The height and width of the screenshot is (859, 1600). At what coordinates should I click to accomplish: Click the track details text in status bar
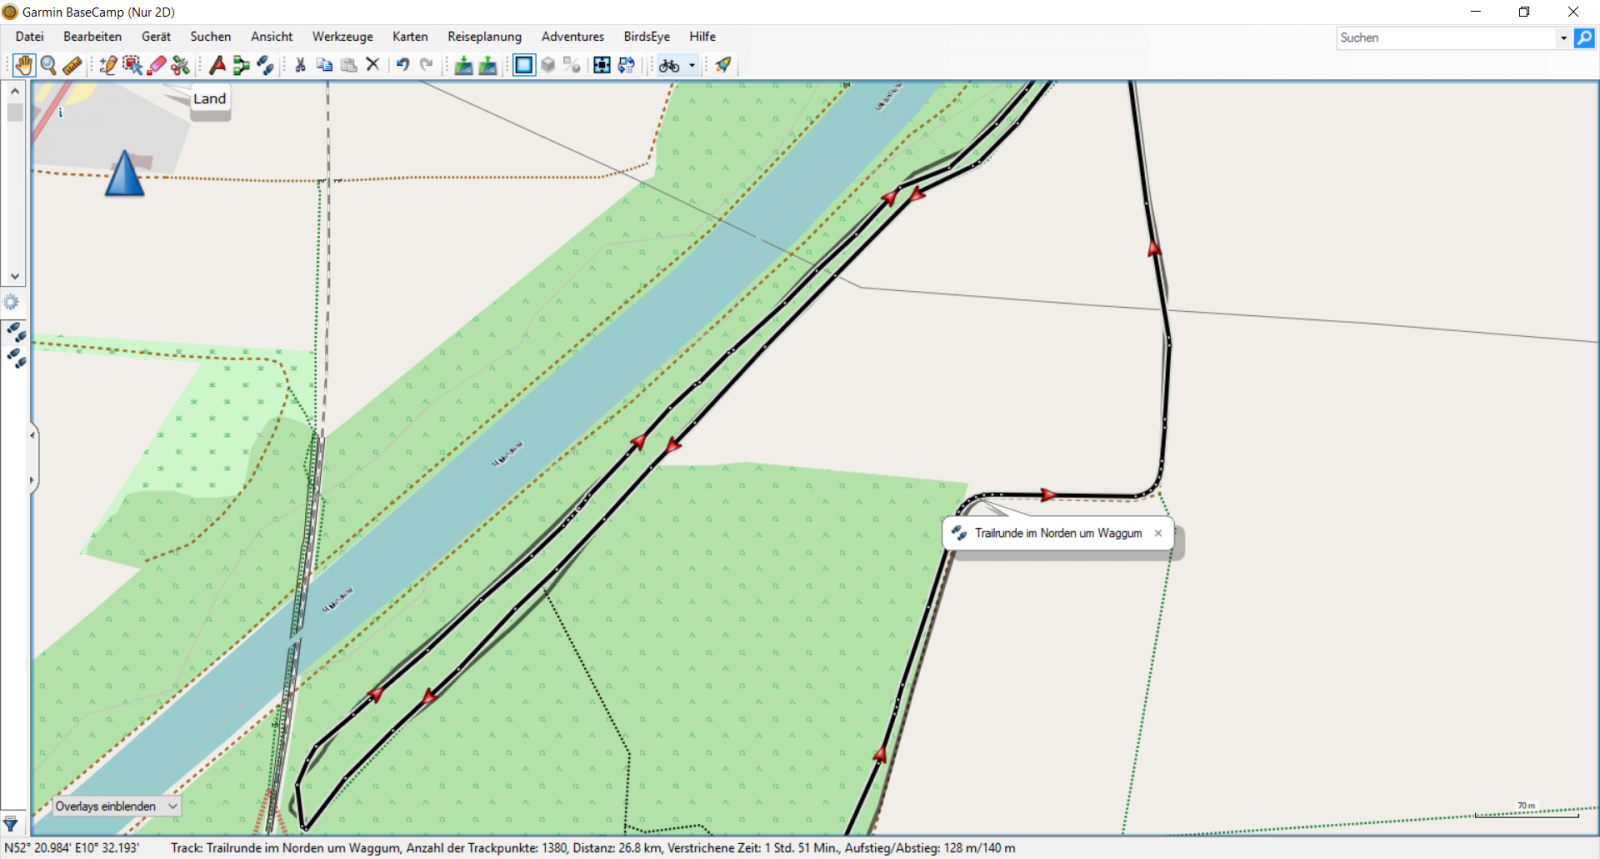point(593,848)
